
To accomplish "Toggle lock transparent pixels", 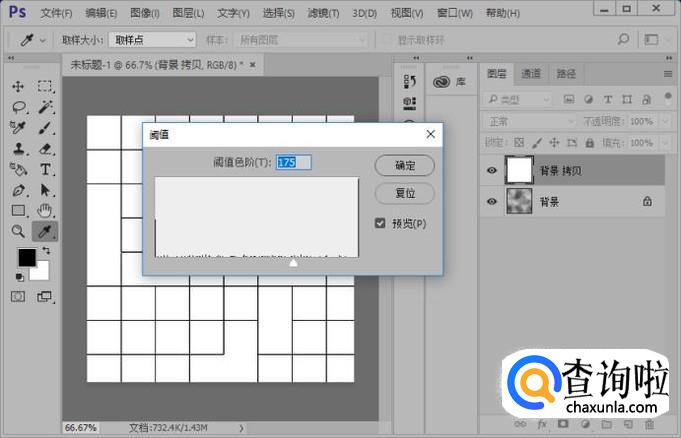I will click(519, 143).
